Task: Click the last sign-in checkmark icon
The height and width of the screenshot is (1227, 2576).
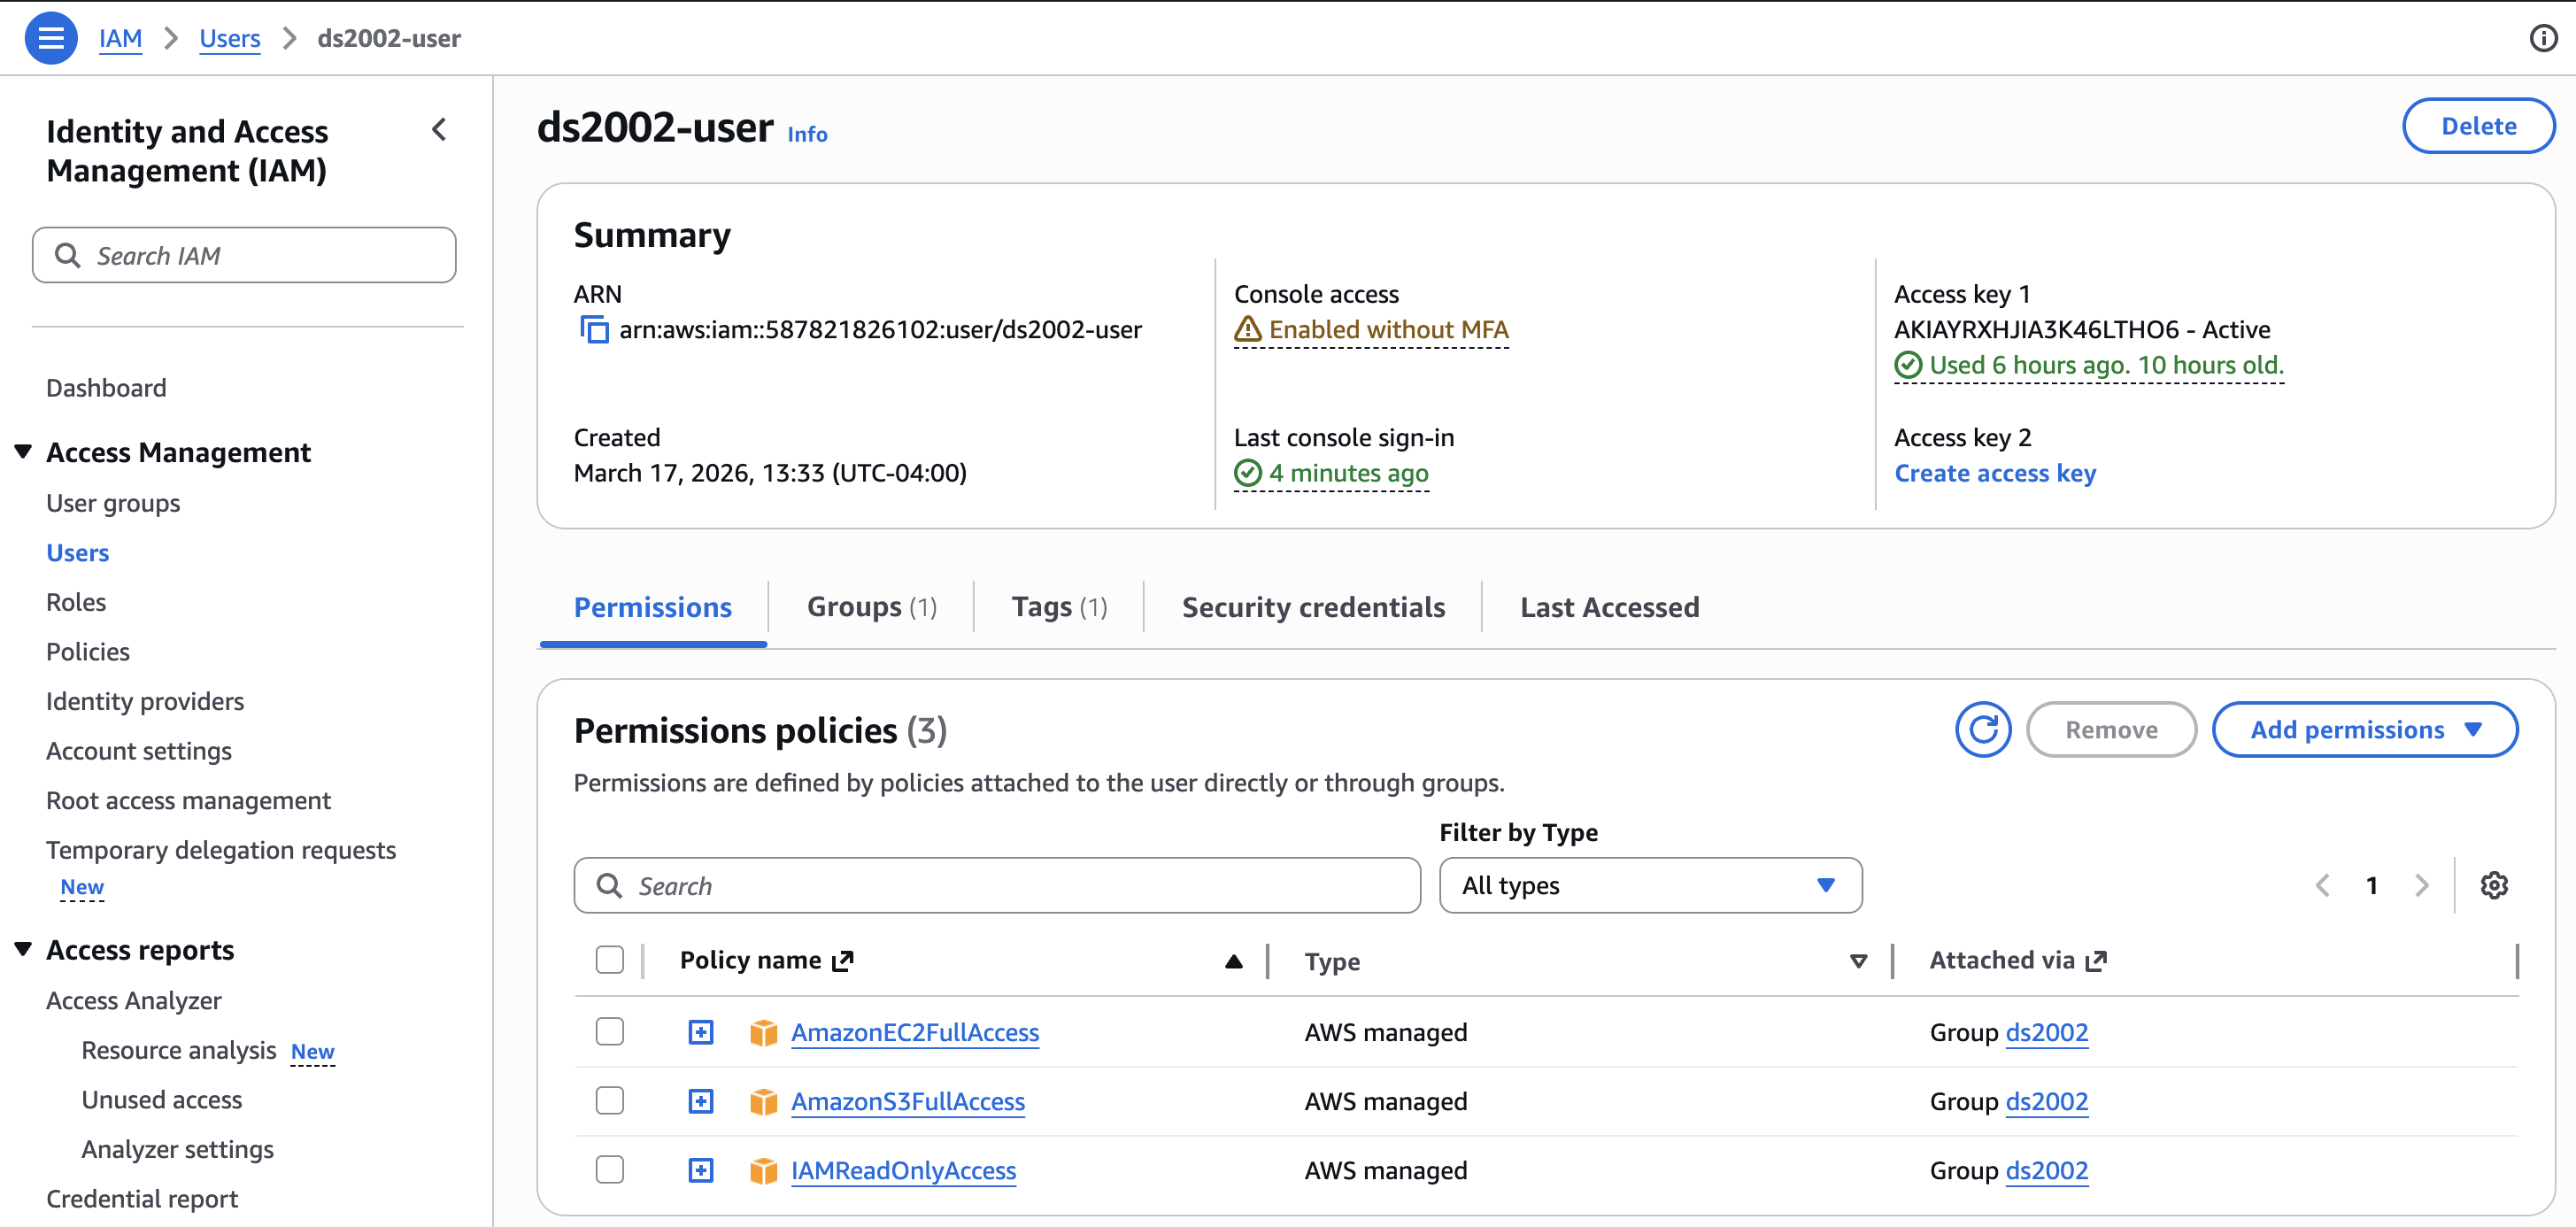Action: point(1247,472)
